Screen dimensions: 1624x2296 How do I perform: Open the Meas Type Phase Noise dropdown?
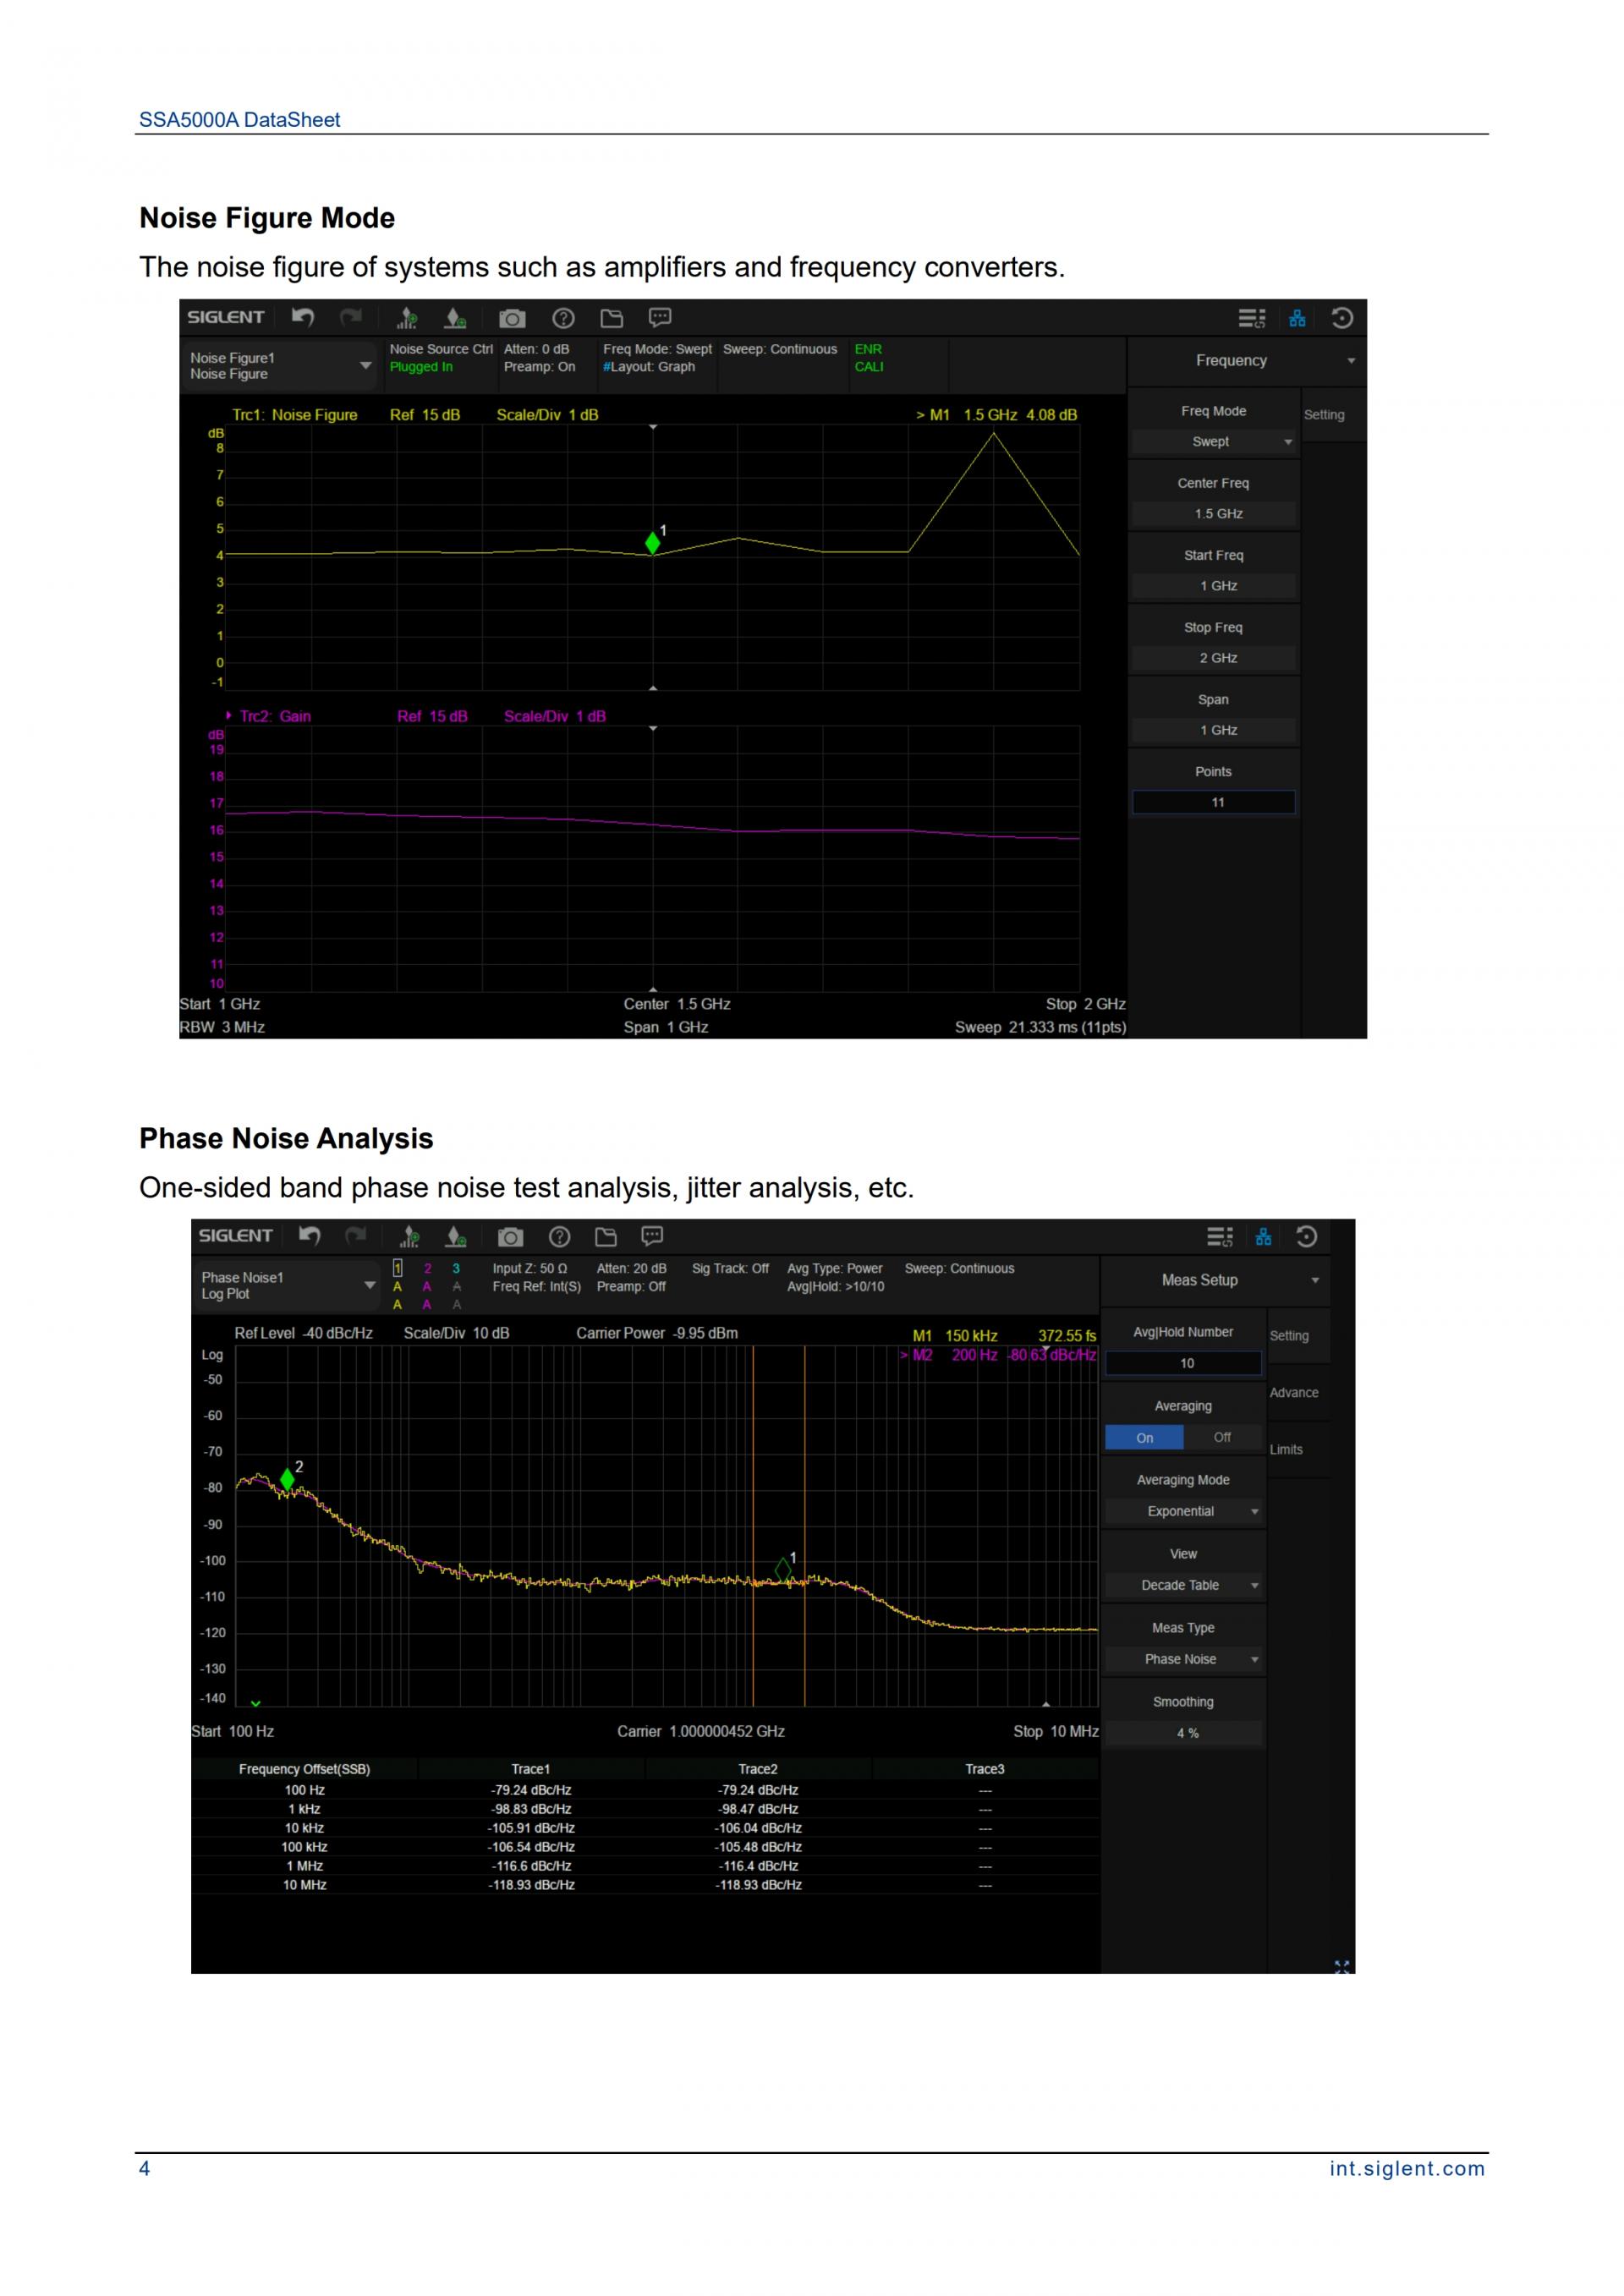click(1183, 1659)
